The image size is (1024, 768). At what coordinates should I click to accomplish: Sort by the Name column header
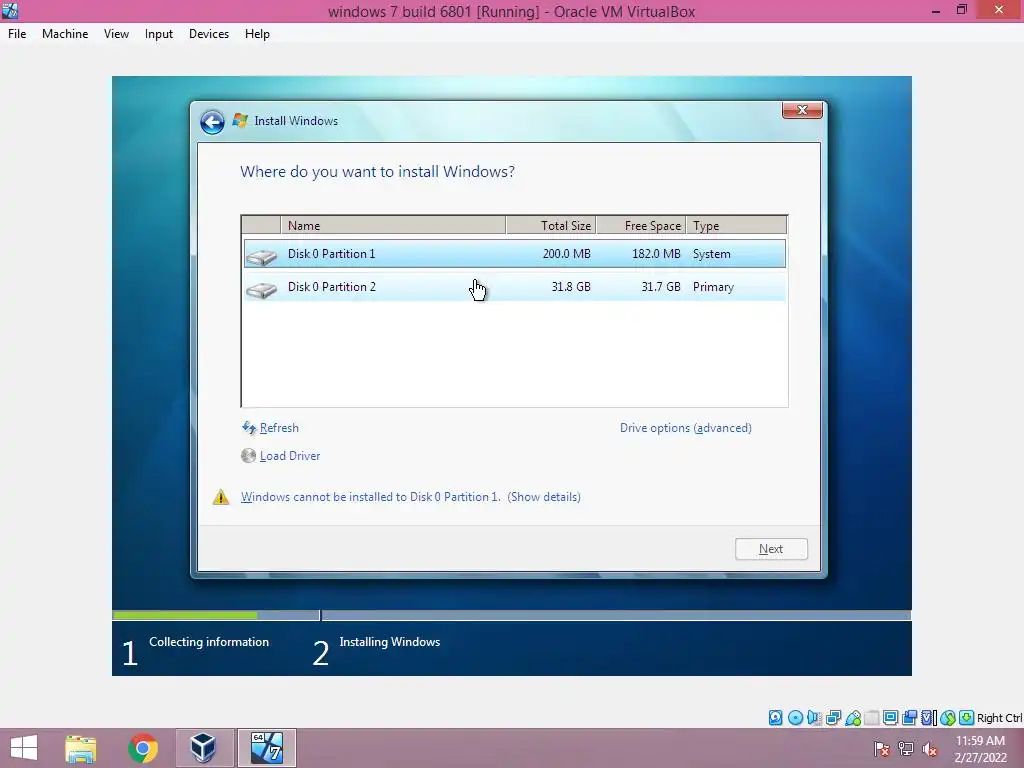tap(393, 225)
